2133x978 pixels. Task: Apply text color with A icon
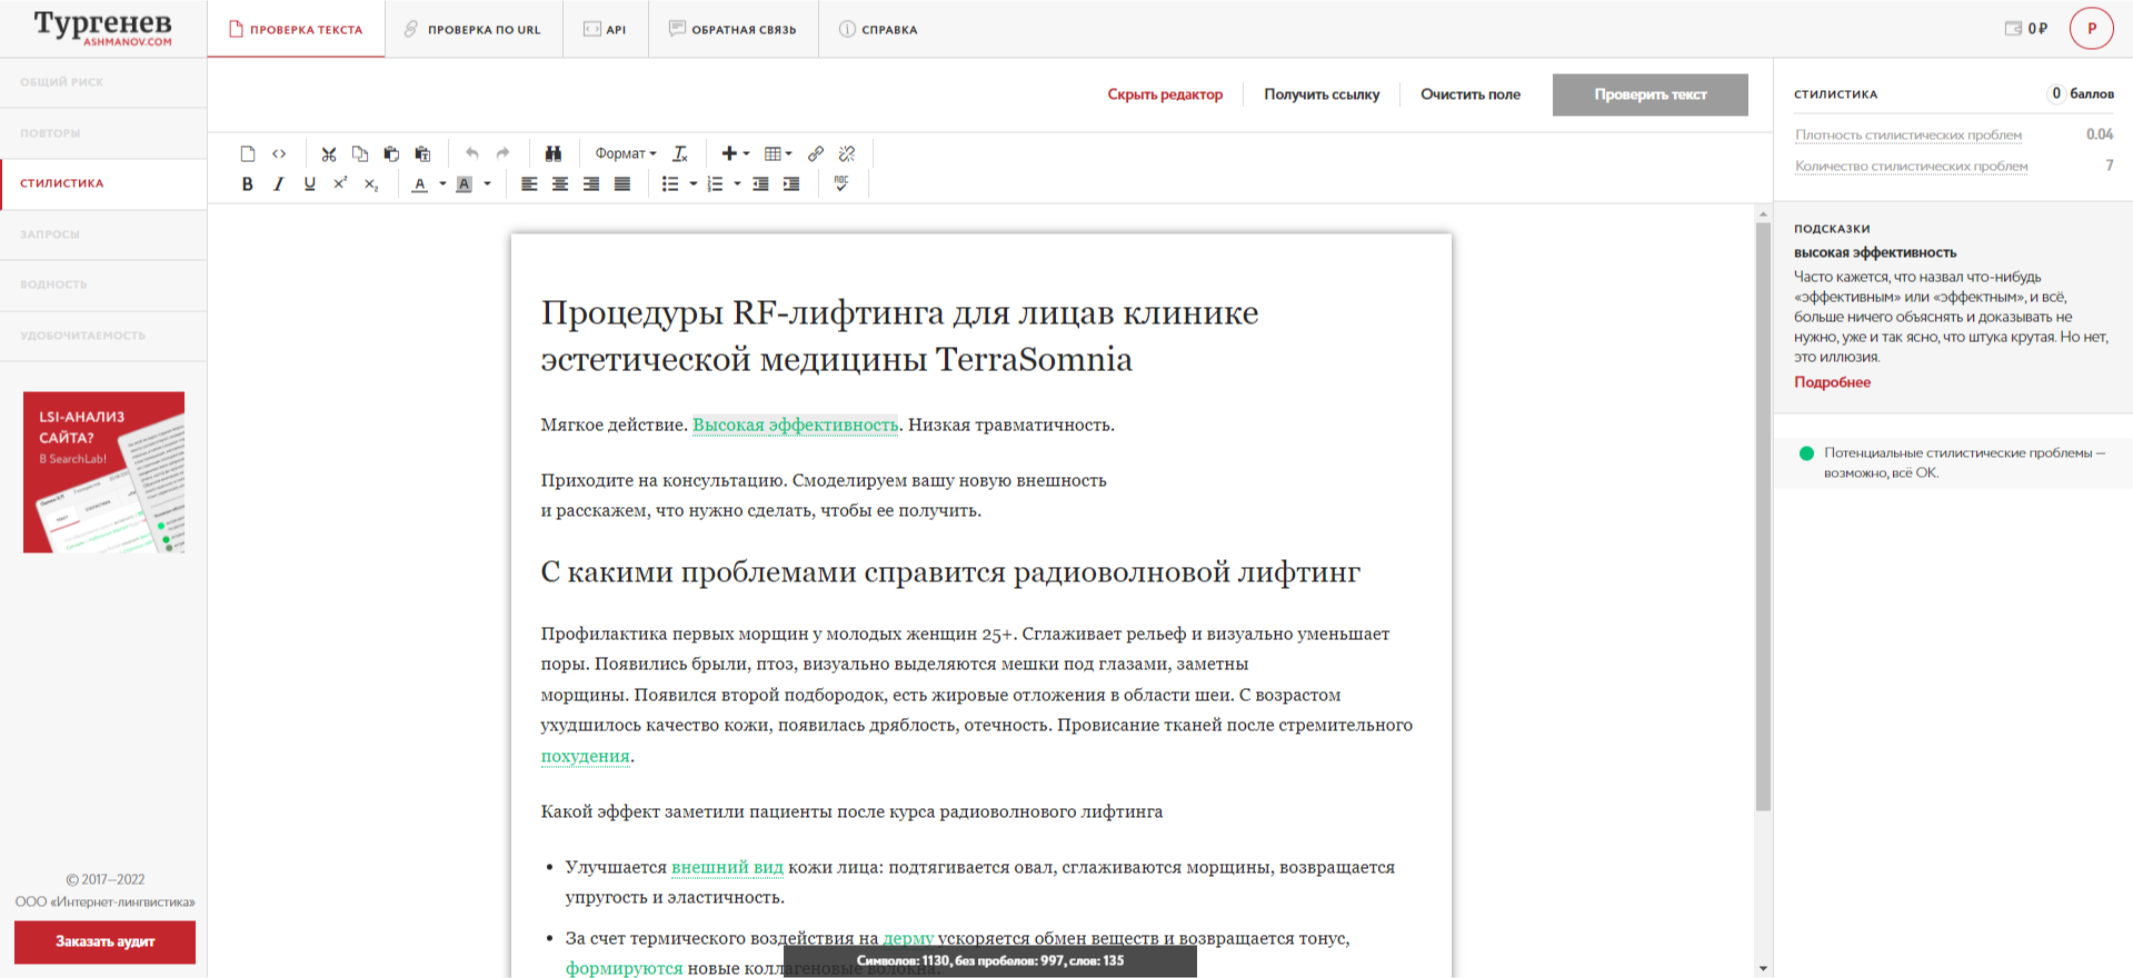pyautogui.click(x=420, y=184)
